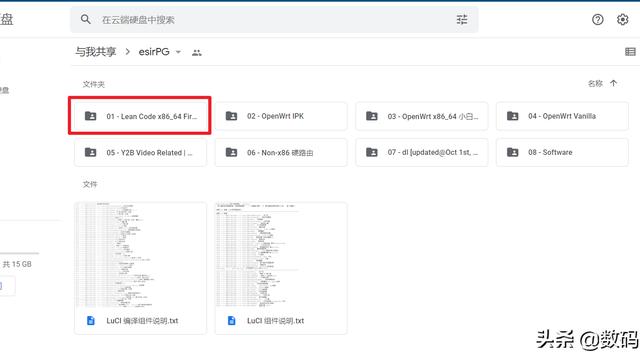Click the esirPG breadcrumb name
The image size is (640, 360).
tap(154, 52)
